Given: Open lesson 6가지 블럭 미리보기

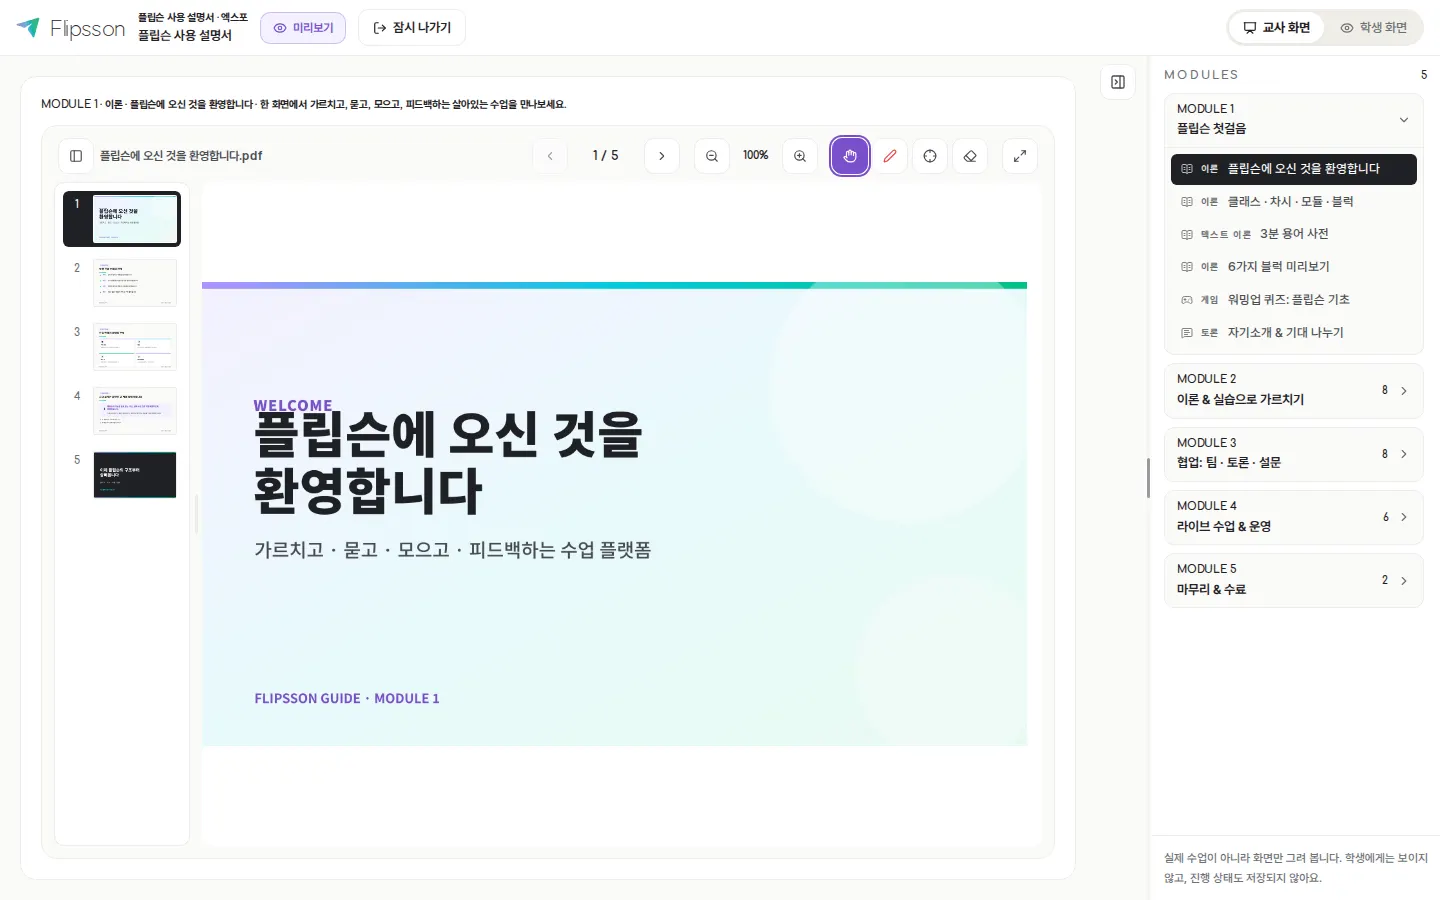Looking at the screenshot, I should point(1293,267).
